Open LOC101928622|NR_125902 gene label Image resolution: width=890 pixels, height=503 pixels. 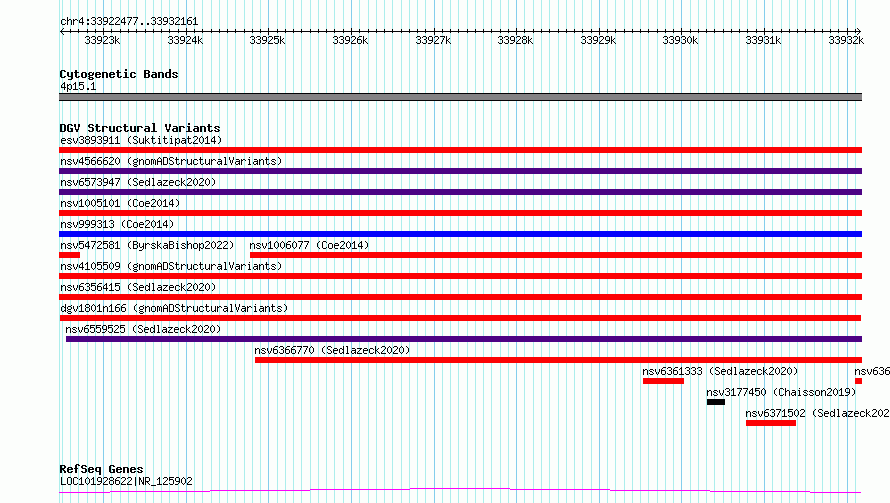pos(127,481)
